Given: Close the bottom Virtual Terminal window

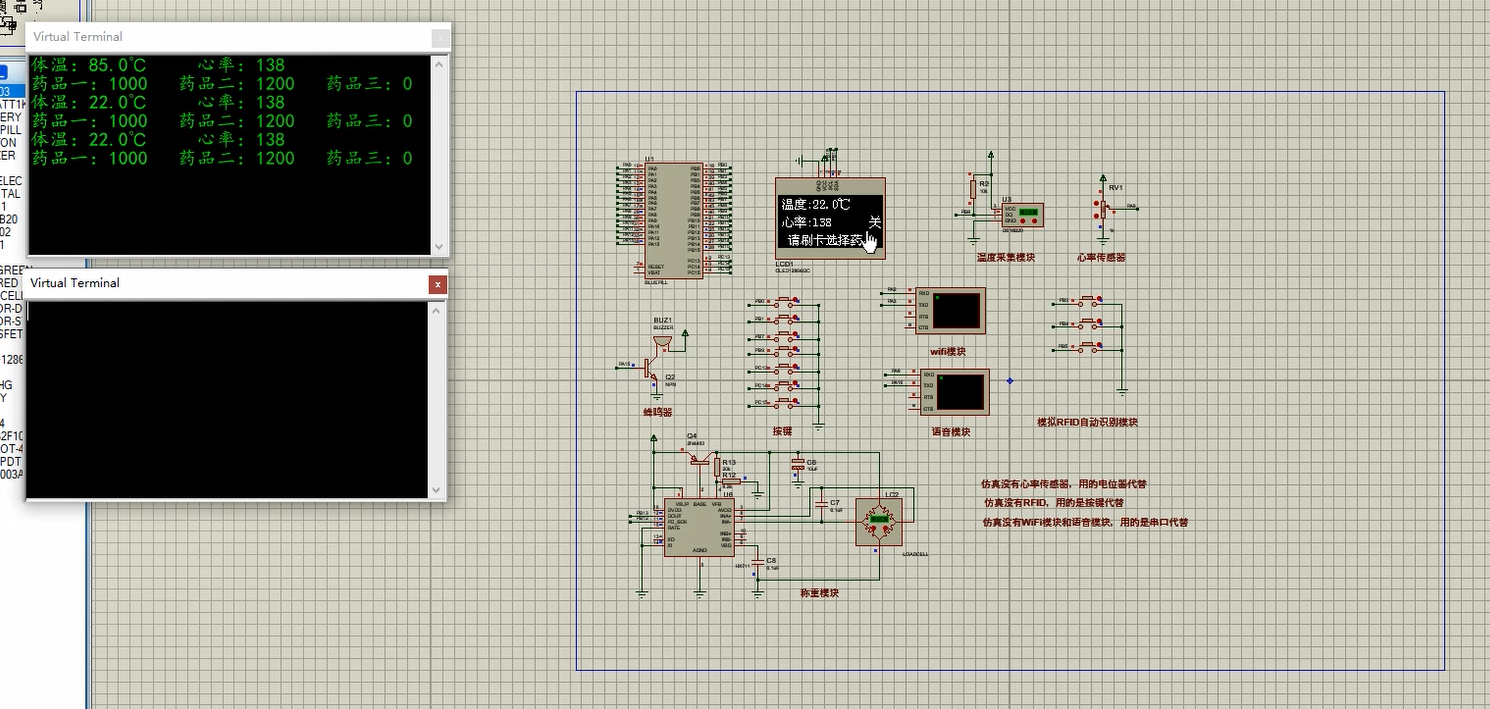Looking at the screenshot, I should coord(437,284).
